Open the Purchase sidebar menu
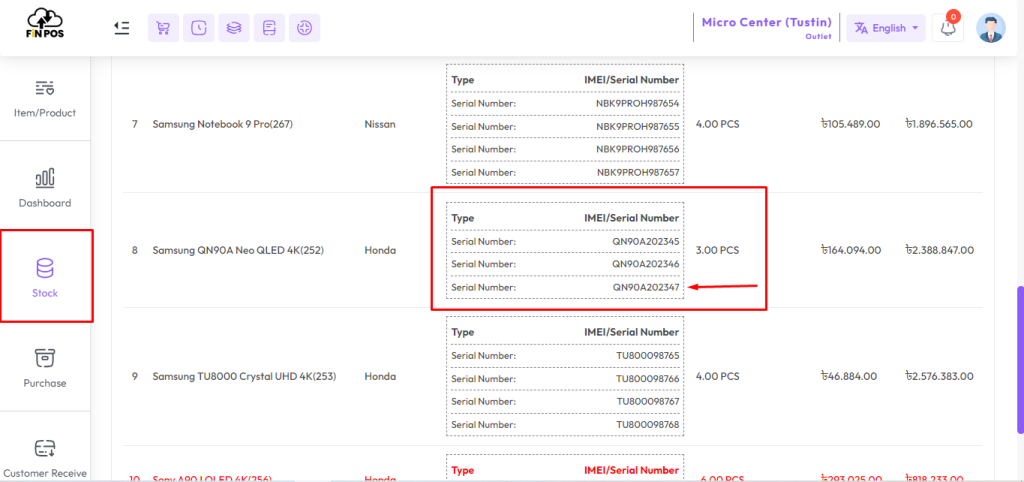 tap(45, 368)
